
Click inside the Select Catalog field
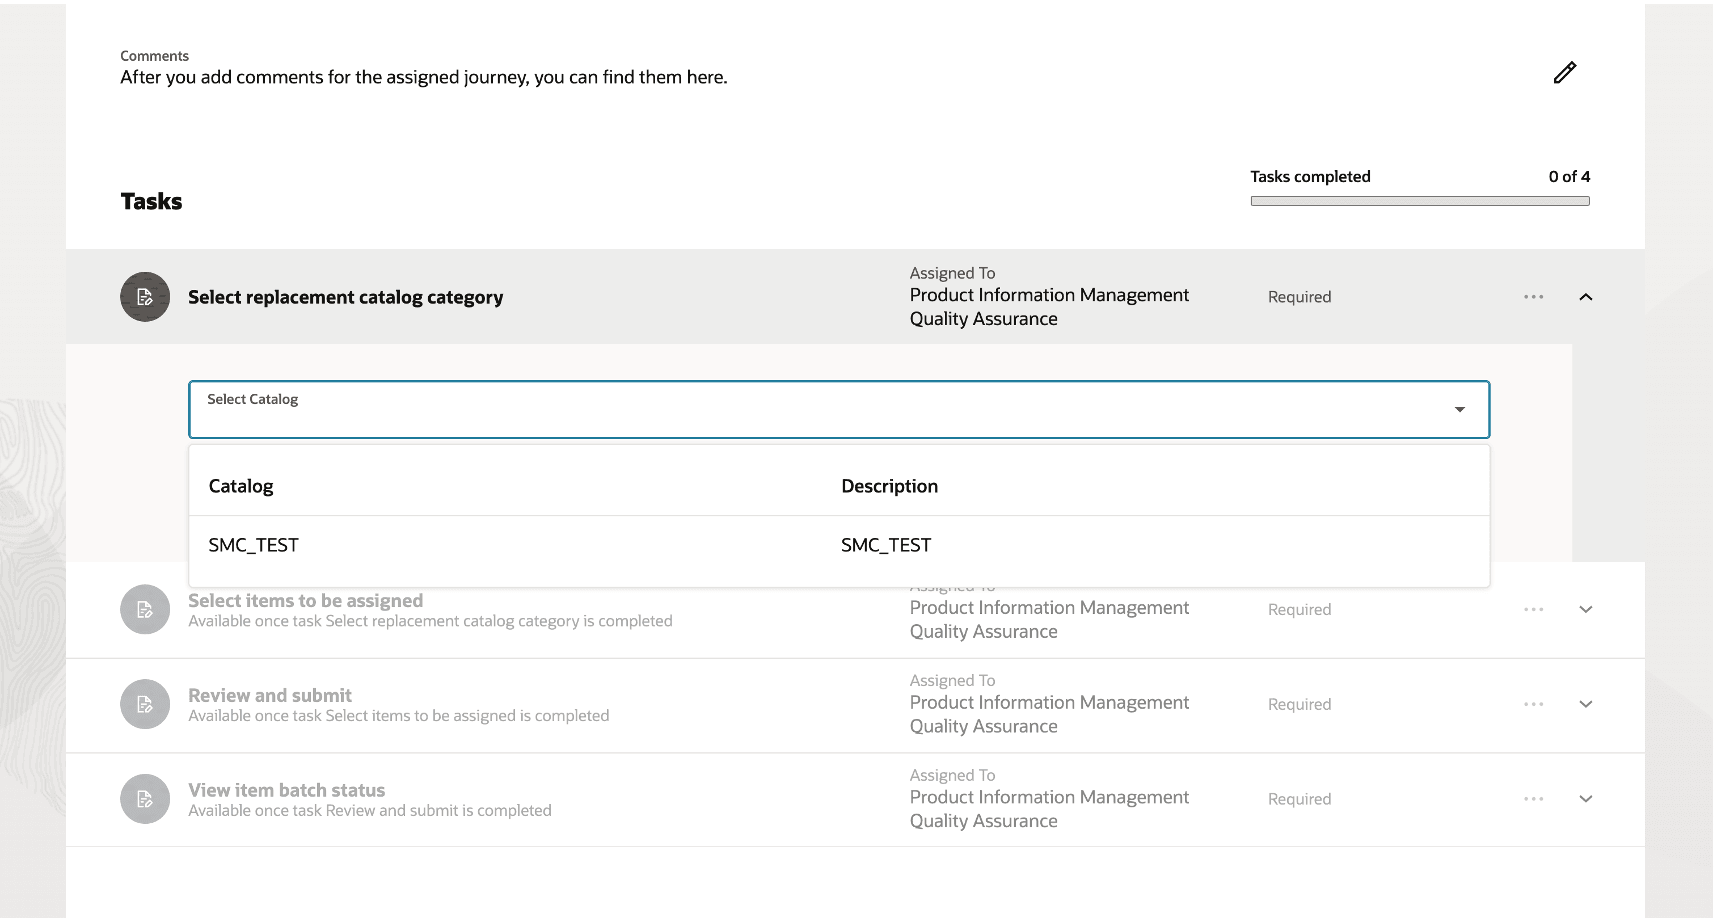[839, 409]
